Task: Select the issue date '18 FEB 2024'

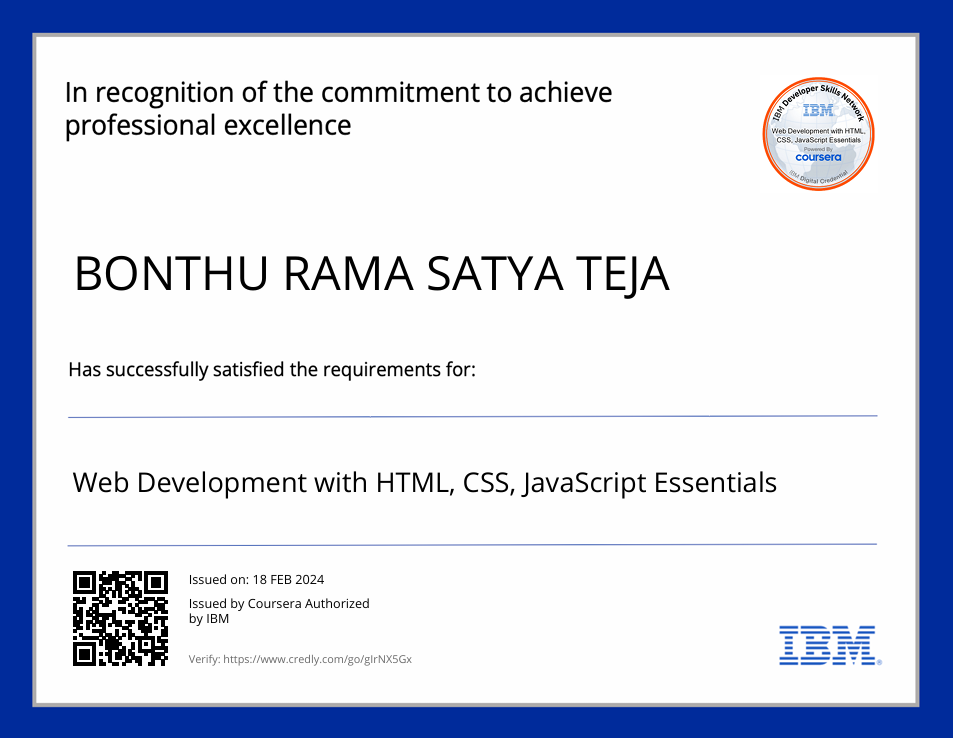Action: (x=290, y=579)
